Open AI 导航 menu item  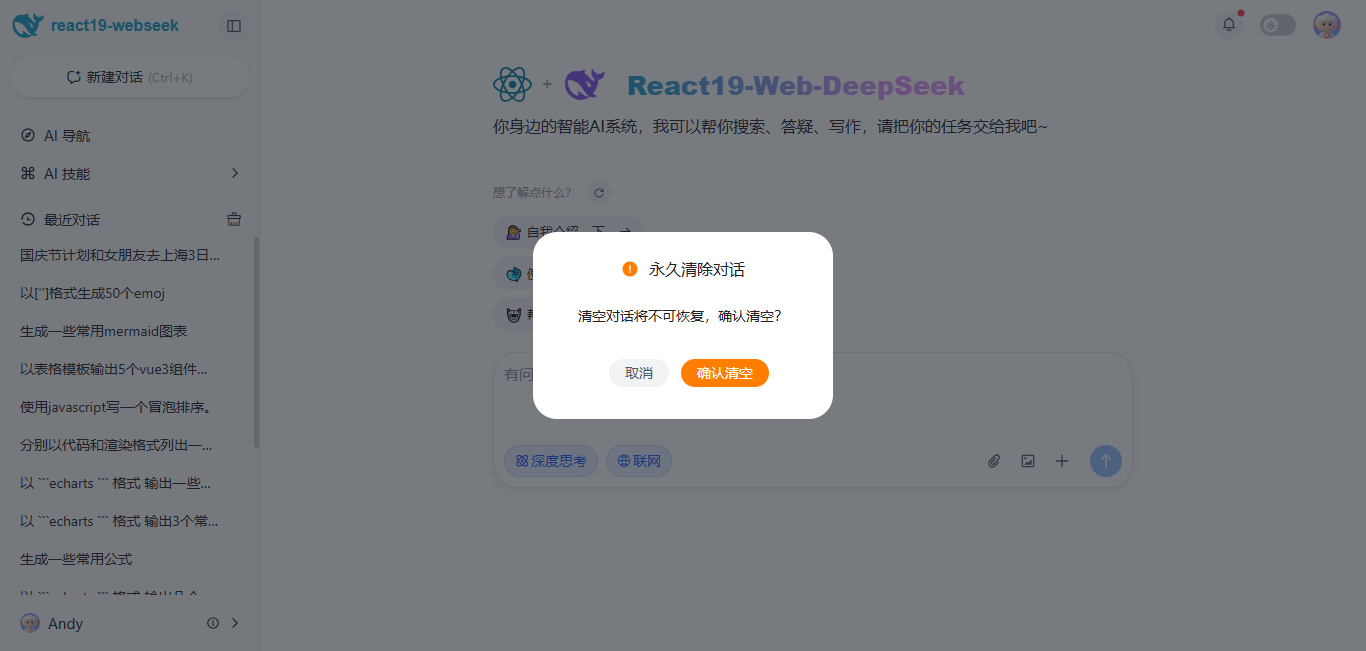(x=130, y=136)
